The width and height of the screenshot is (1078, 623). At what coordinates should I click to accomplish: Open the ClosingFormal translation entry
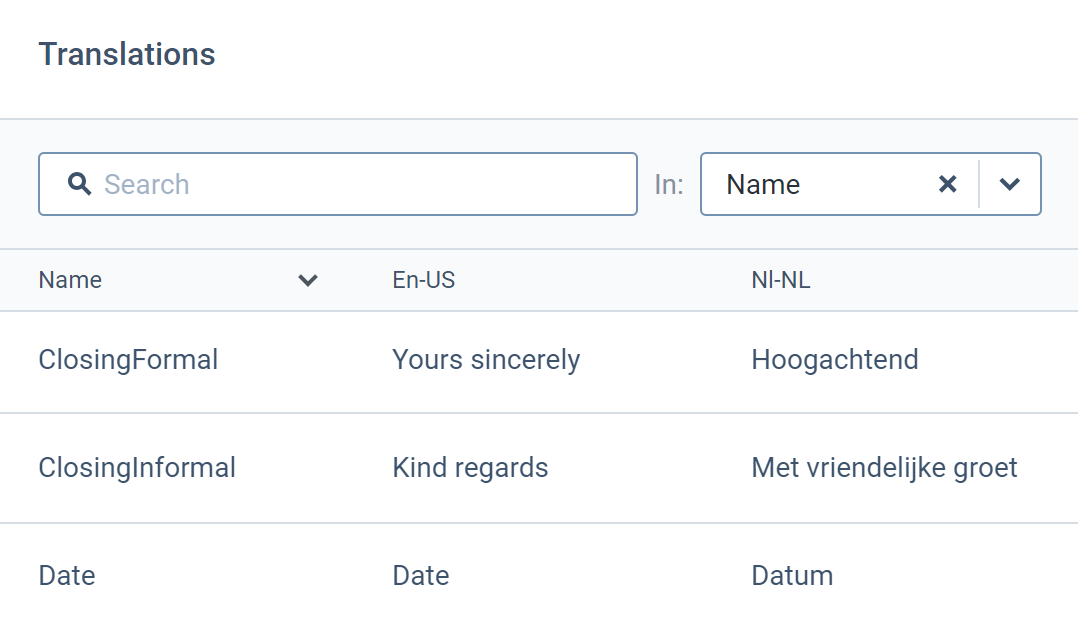(128, 361)
